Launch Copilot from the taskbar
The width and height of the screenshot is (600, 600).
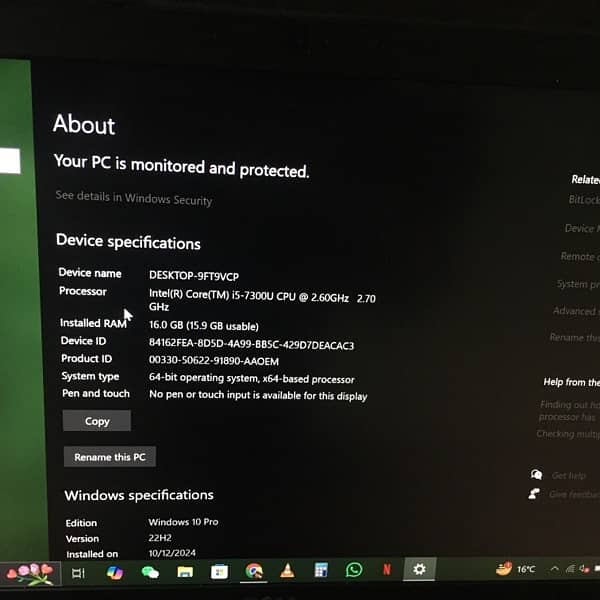click(115, 573)
